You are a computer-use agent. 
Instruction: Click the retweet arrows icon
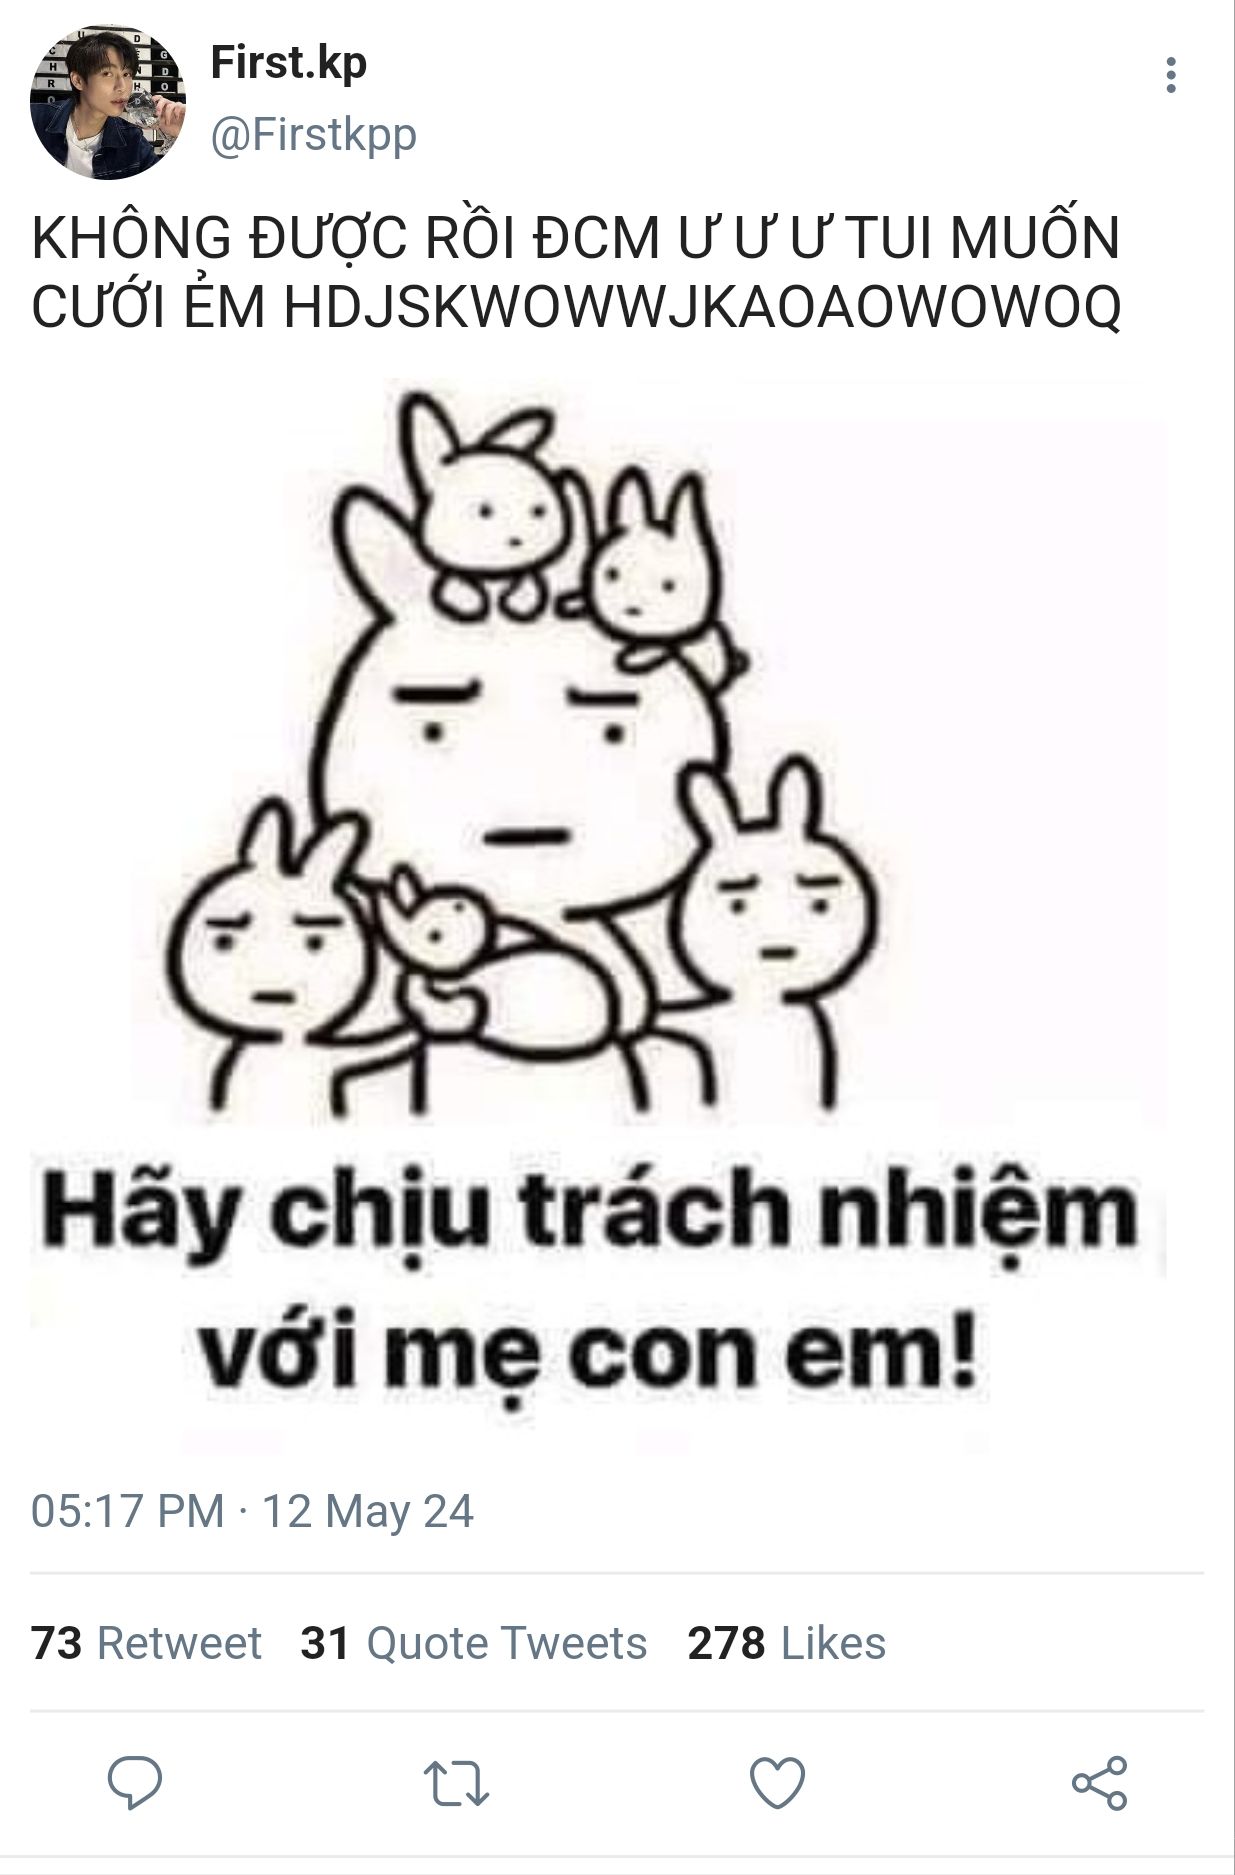[x=456, y=1784]
